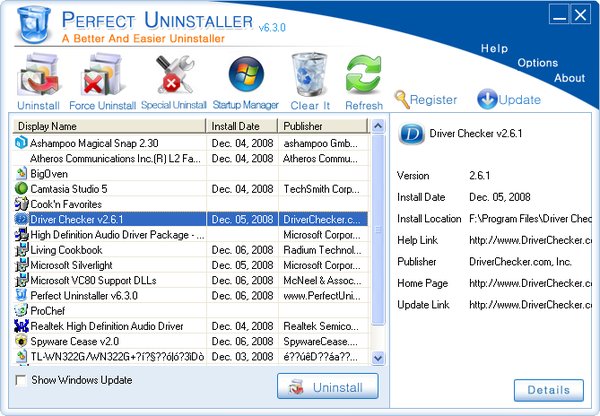Screen dimensions: 600x416
Task: Click the Update Link URL value
Action: 530,305
